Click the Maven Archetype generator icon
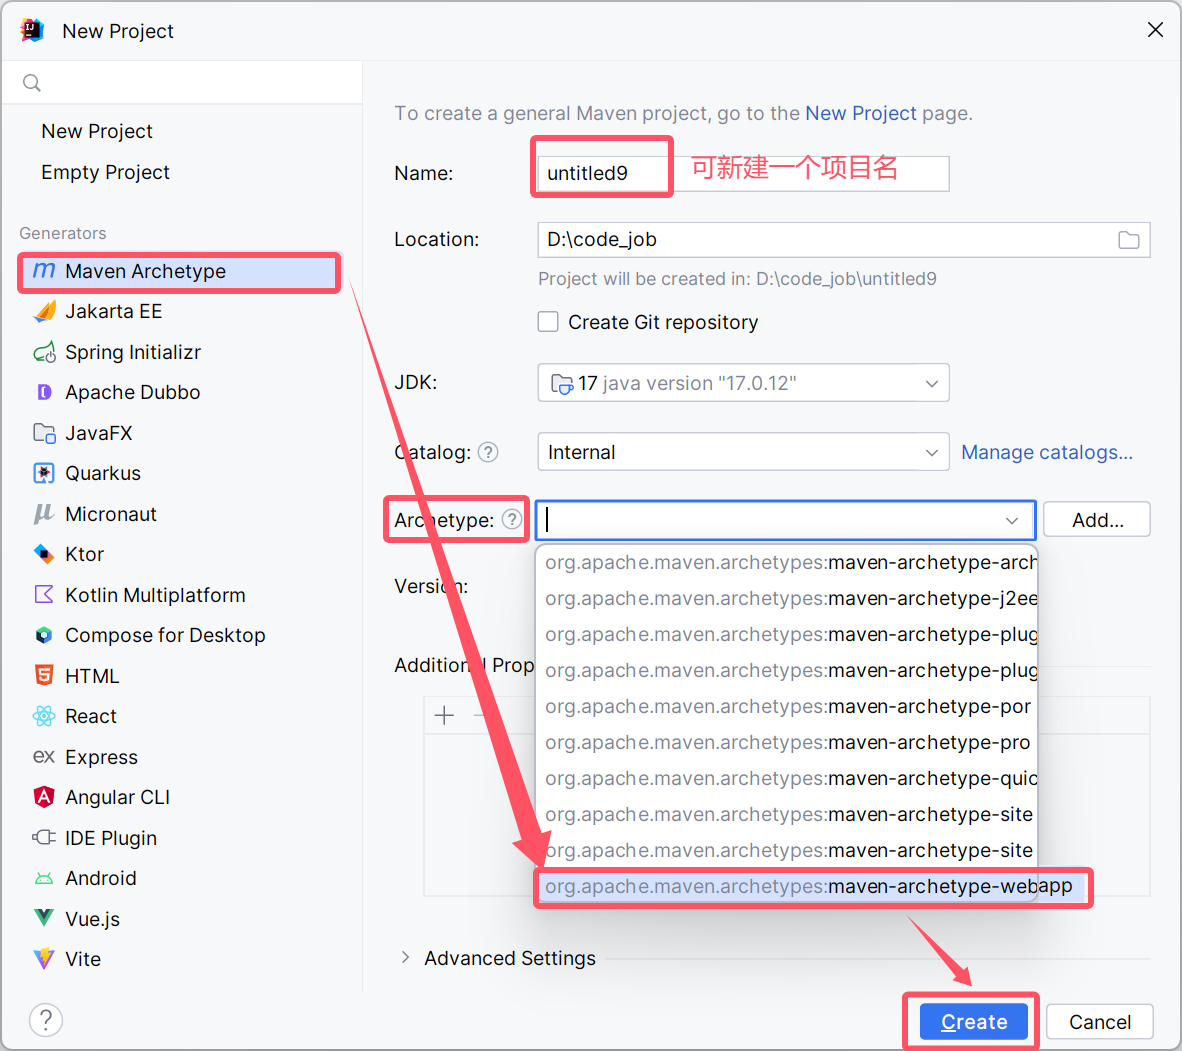1182x1051 pixels. coord(44,271)
